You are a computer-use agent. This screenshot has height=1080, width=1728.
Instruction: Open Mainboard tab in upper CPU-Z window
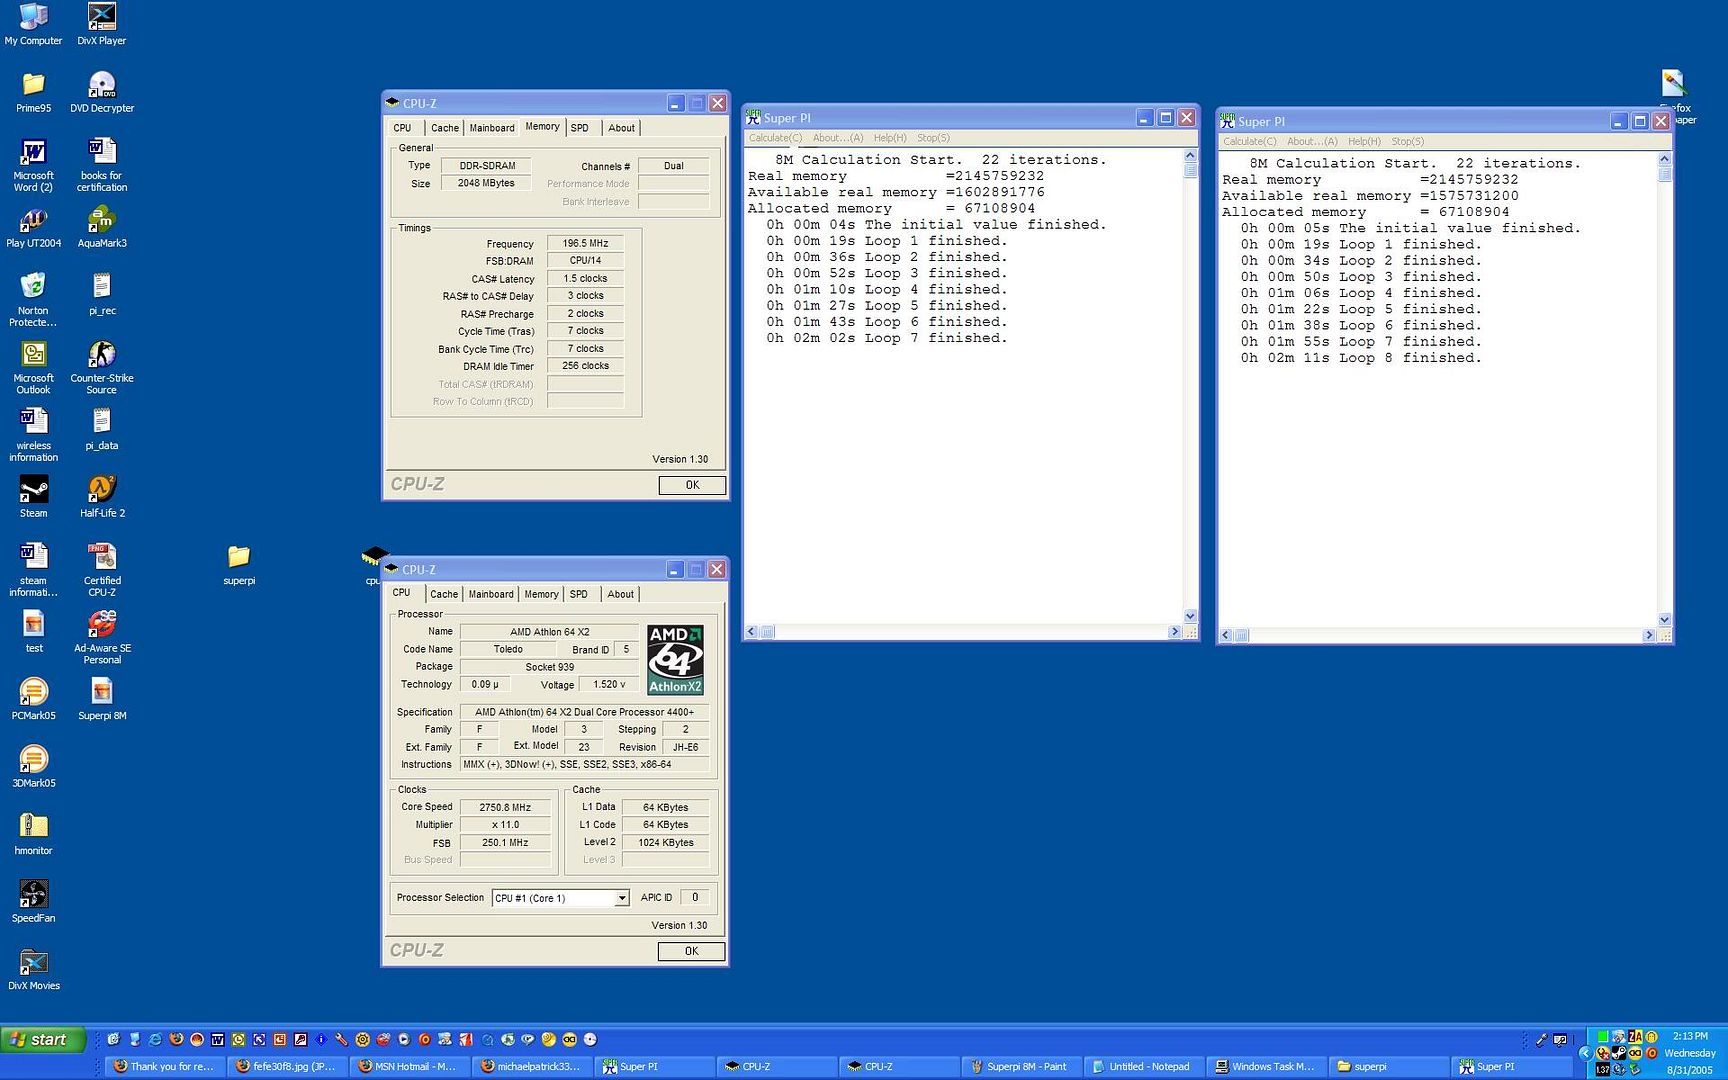492,128
